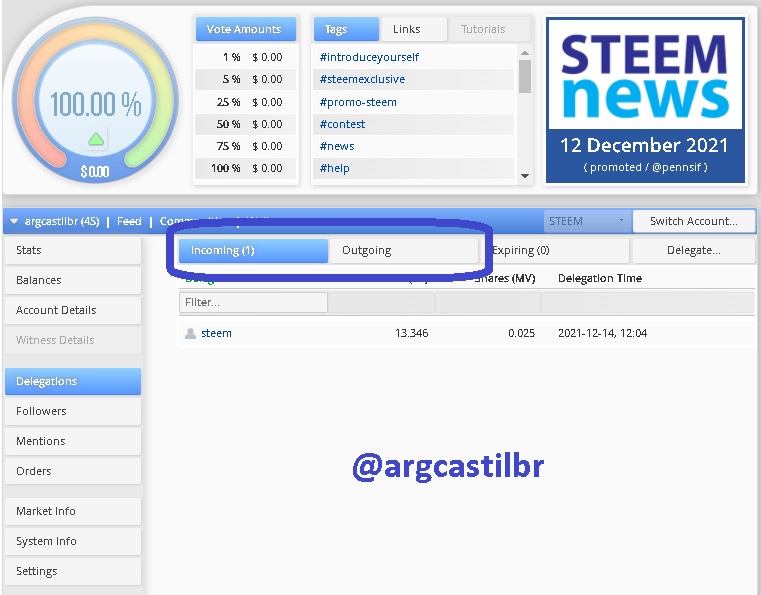This screenshot has height=595, width=761.
Task: Select the Incoming (1) delegations tab
Action: coord(253,250)
